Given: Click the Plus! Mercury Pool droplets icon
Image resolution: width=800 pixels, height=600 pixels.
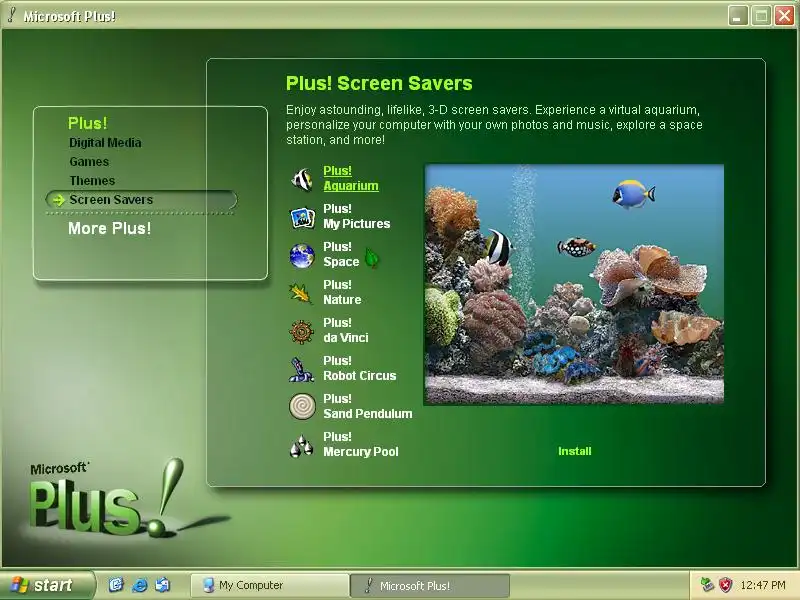Looking at the screenshot, I should (302, 445).
